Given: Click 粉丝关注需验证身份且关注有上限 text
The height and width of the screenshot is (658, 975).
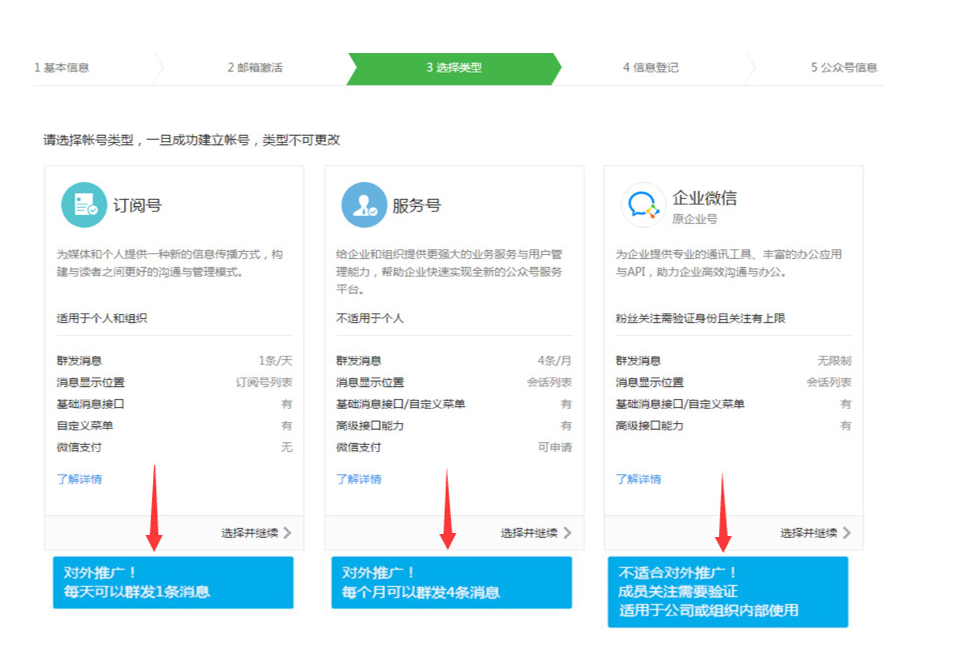Looking at the screenshot, I should 701,318.
